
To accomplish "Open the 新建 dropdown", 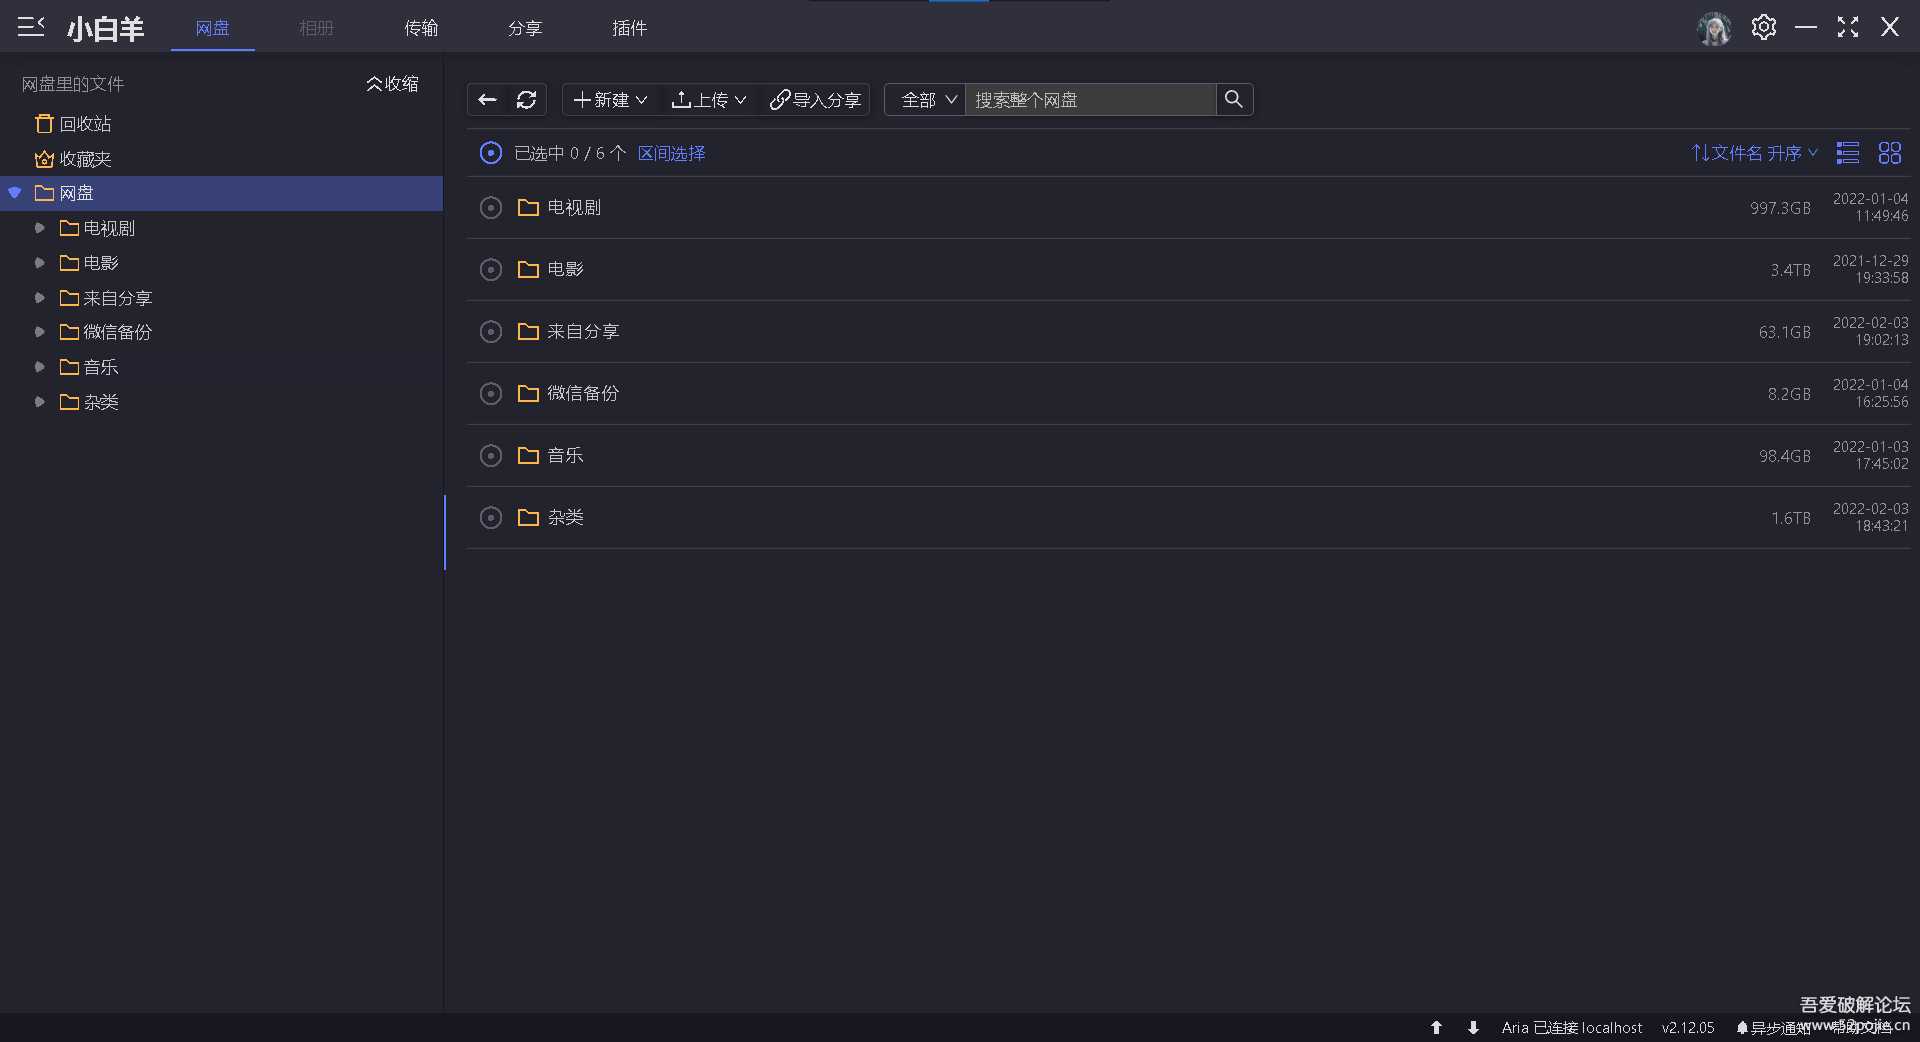I will pyautogui.click(x=611, y=100).
